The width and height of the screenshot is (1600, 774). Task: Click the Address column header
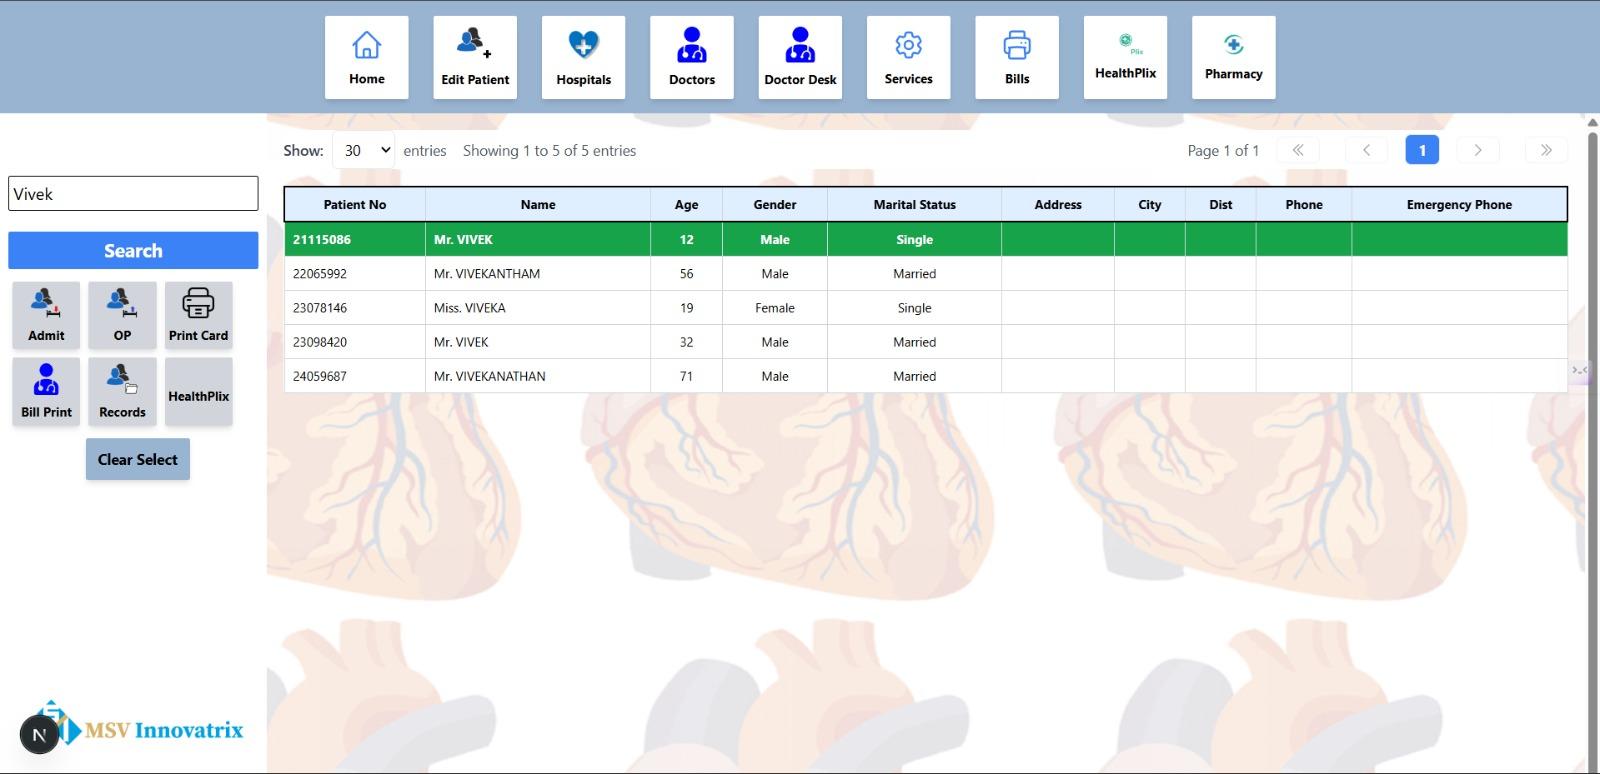(1058, 204)
